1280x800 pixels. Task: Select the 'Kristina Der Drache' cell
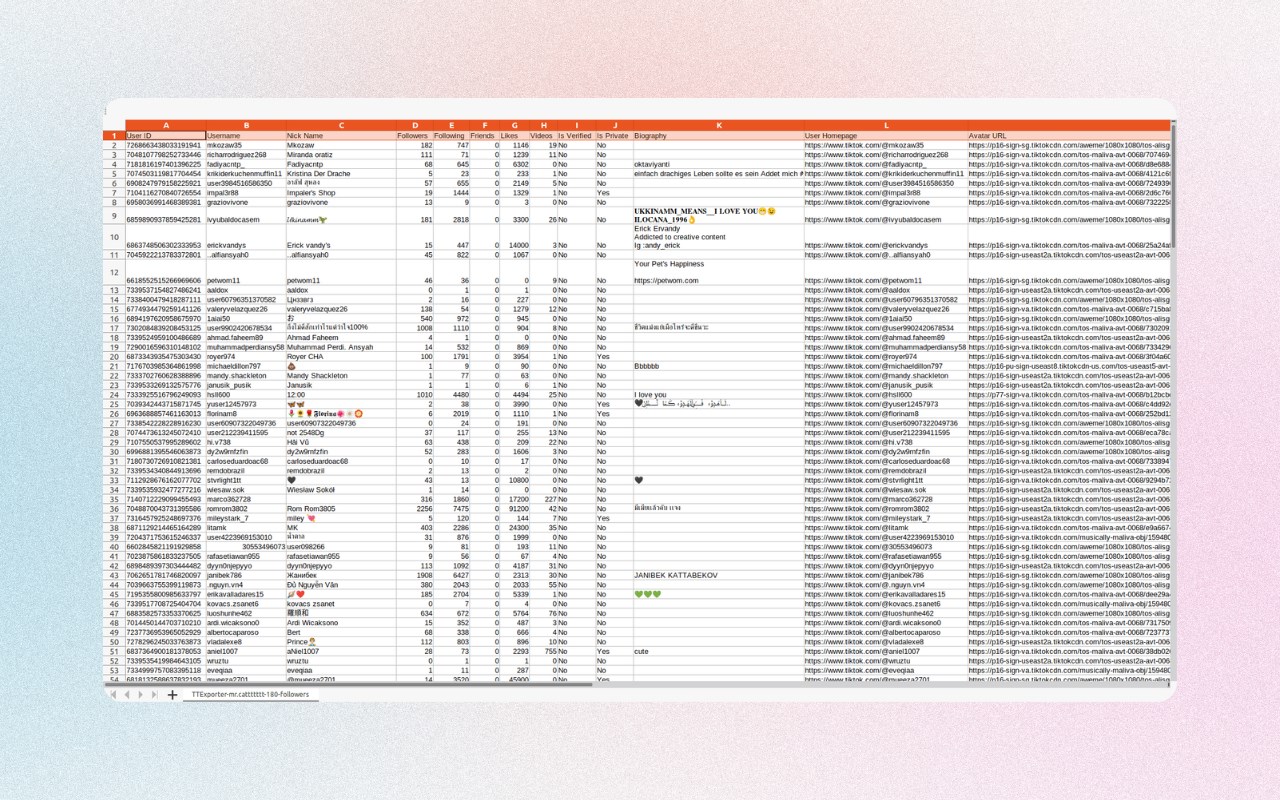tap(340, 174)
